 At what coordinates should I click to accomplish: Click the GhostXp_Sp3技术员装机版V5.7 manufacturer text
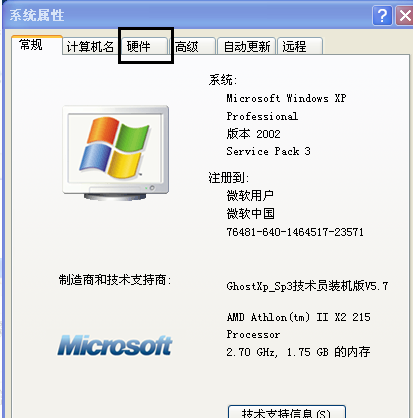(307, 286)
